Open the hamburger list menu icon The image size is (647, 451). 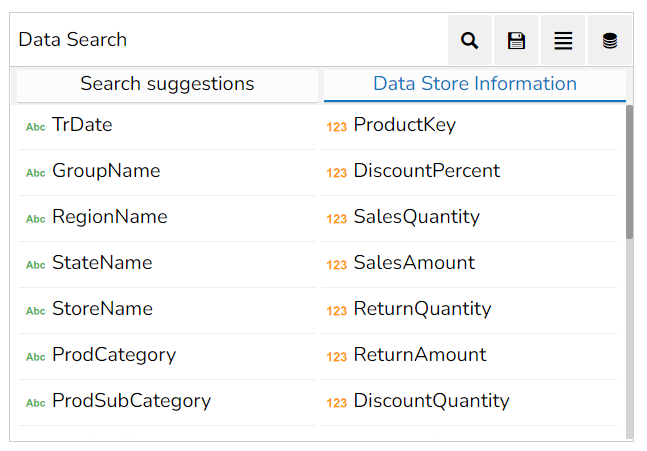(x=563, y=40)
